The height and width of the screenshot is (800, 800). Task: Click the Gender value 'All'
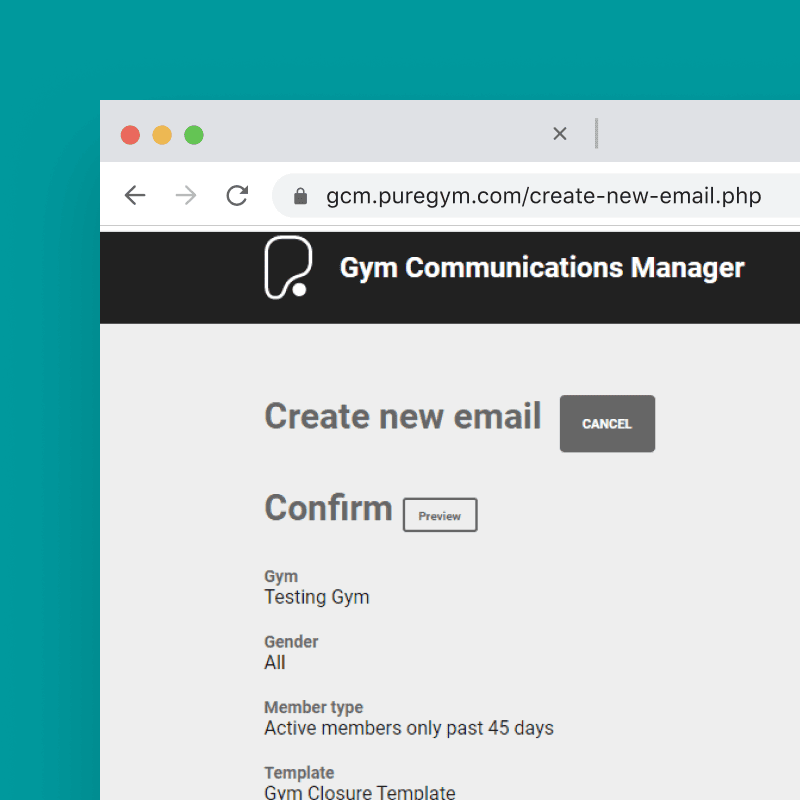coord(274,663)
